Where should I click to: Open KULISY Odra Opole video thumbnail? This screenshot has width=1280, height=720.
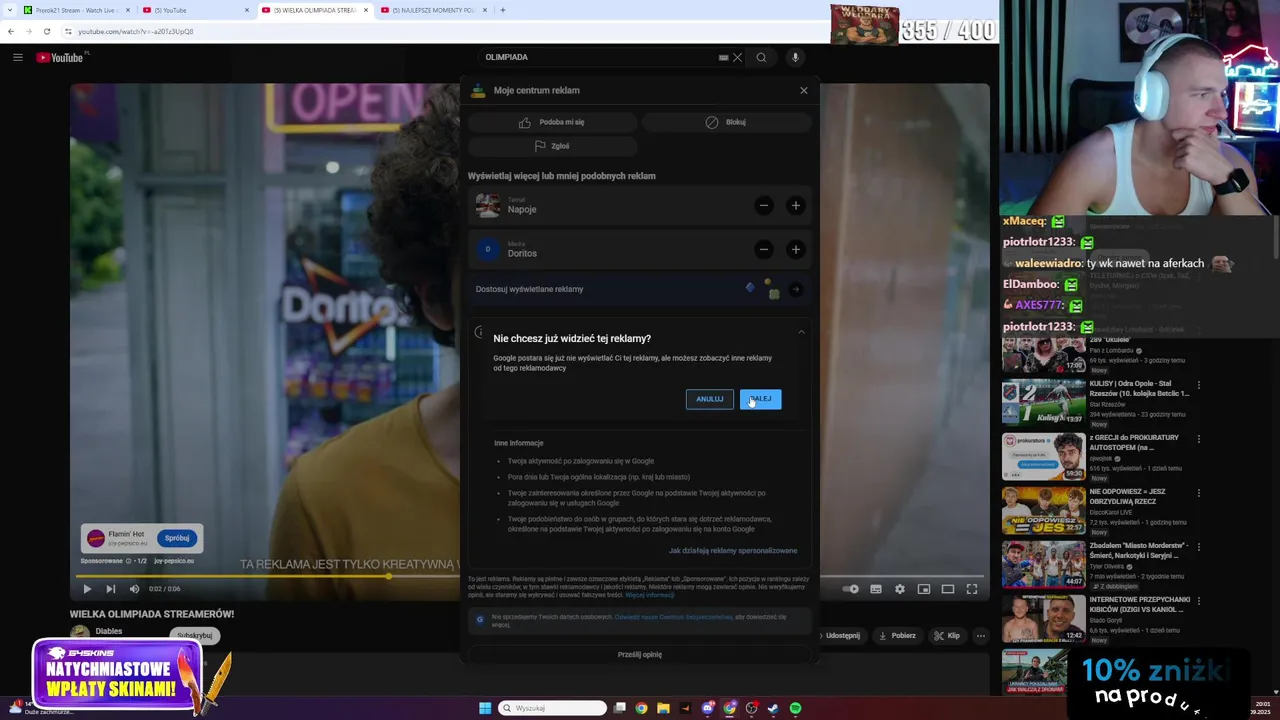click(x=1044, y=403)
